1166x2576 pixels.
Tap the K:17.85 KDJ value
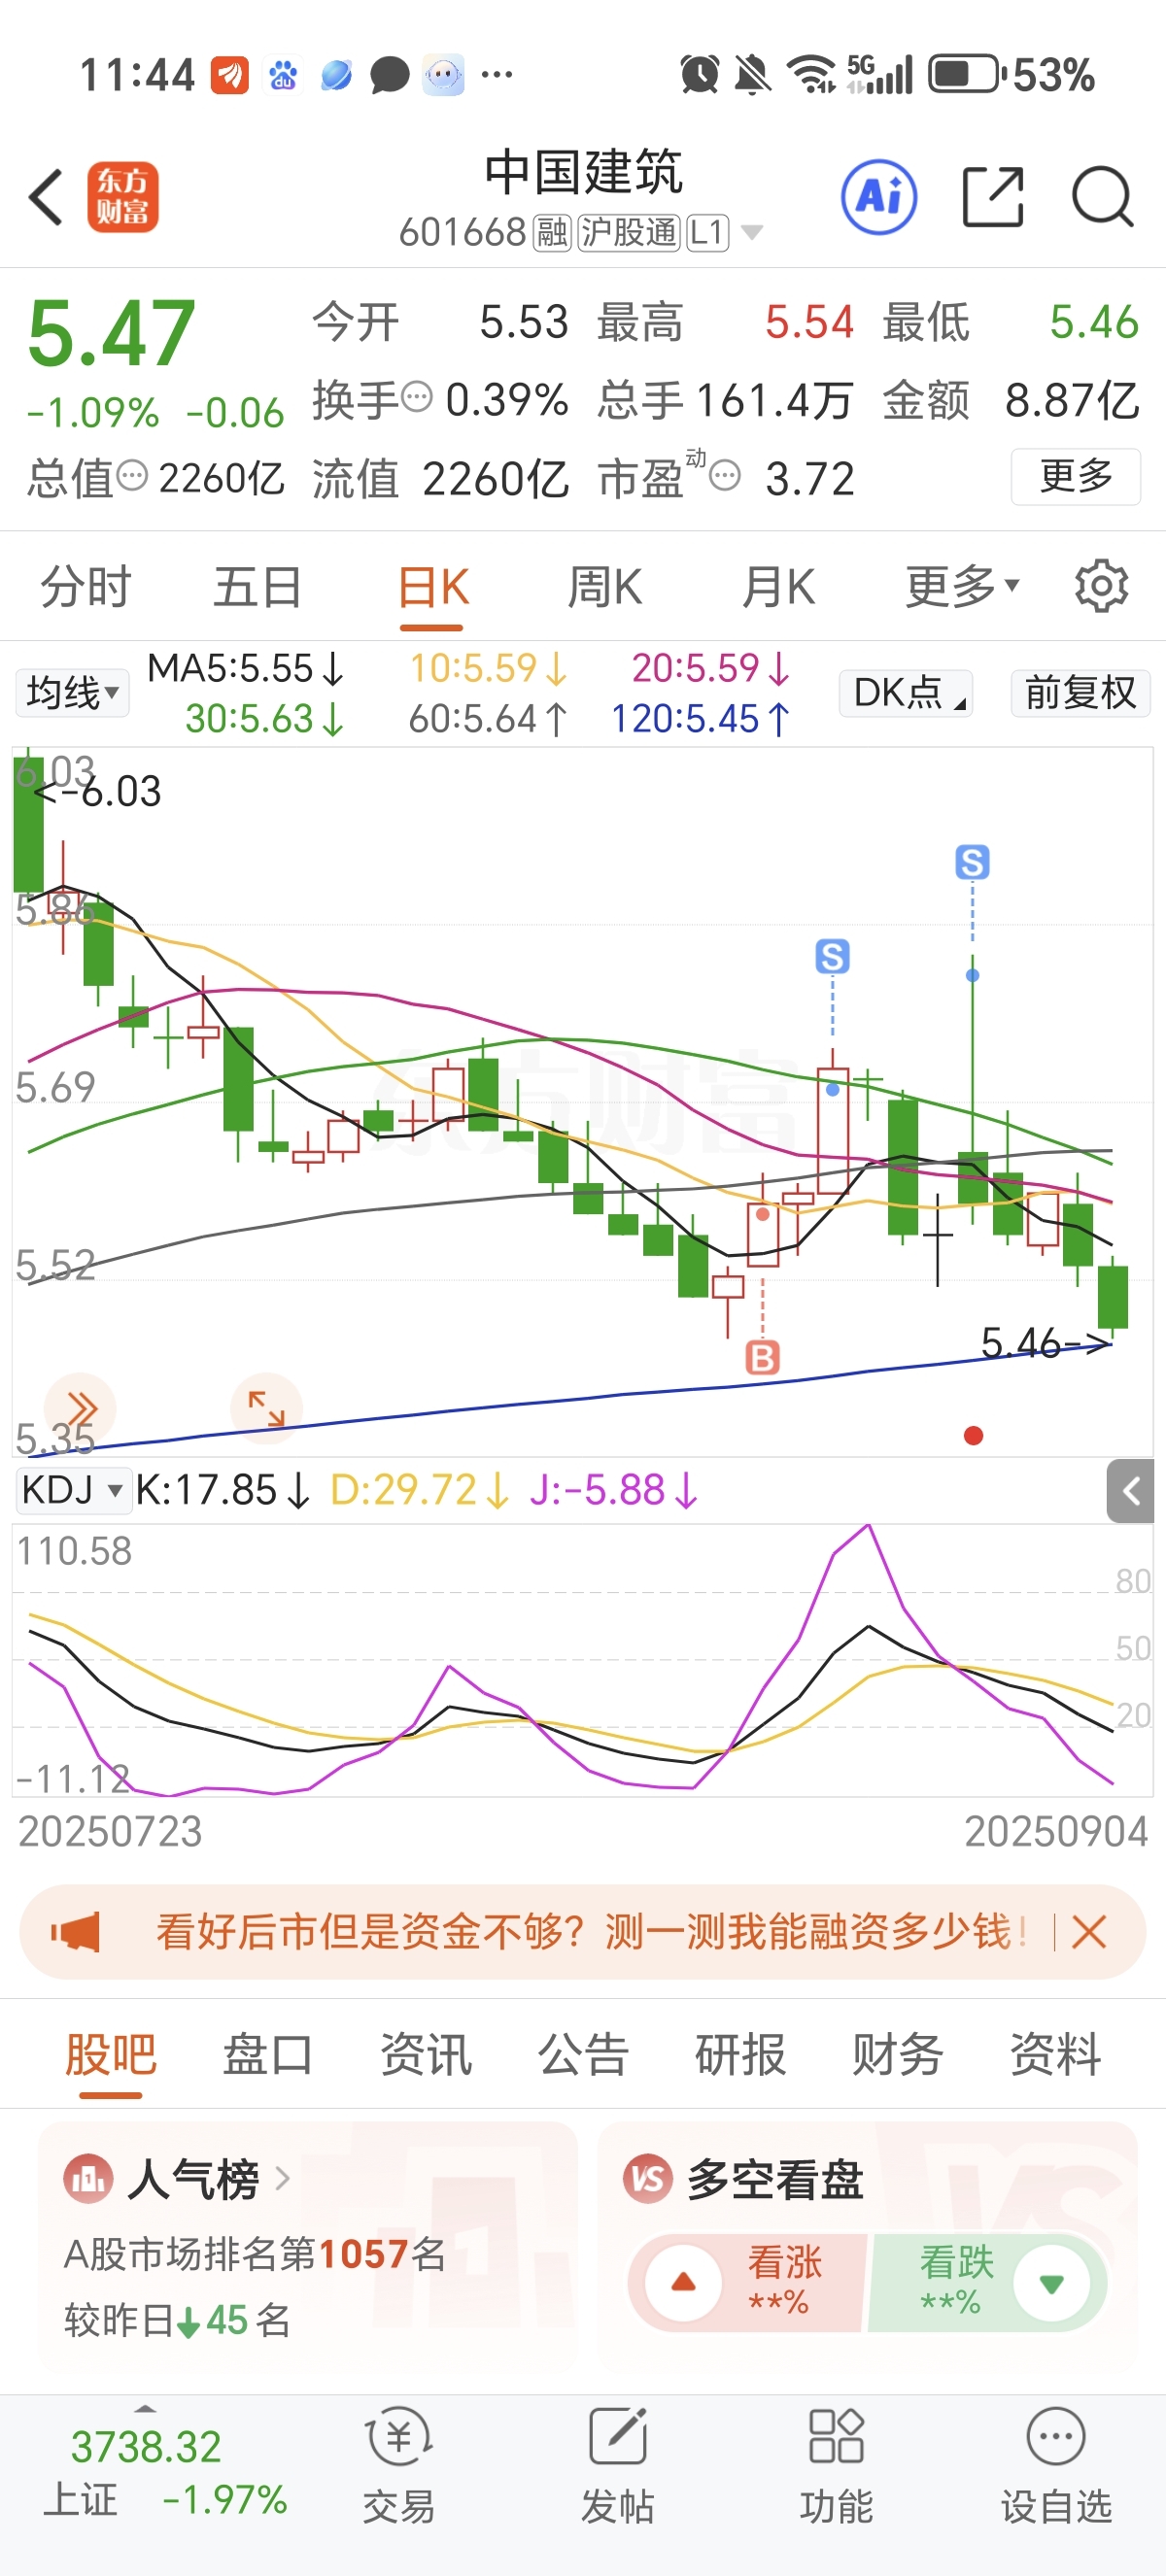tap(222, 1489)
